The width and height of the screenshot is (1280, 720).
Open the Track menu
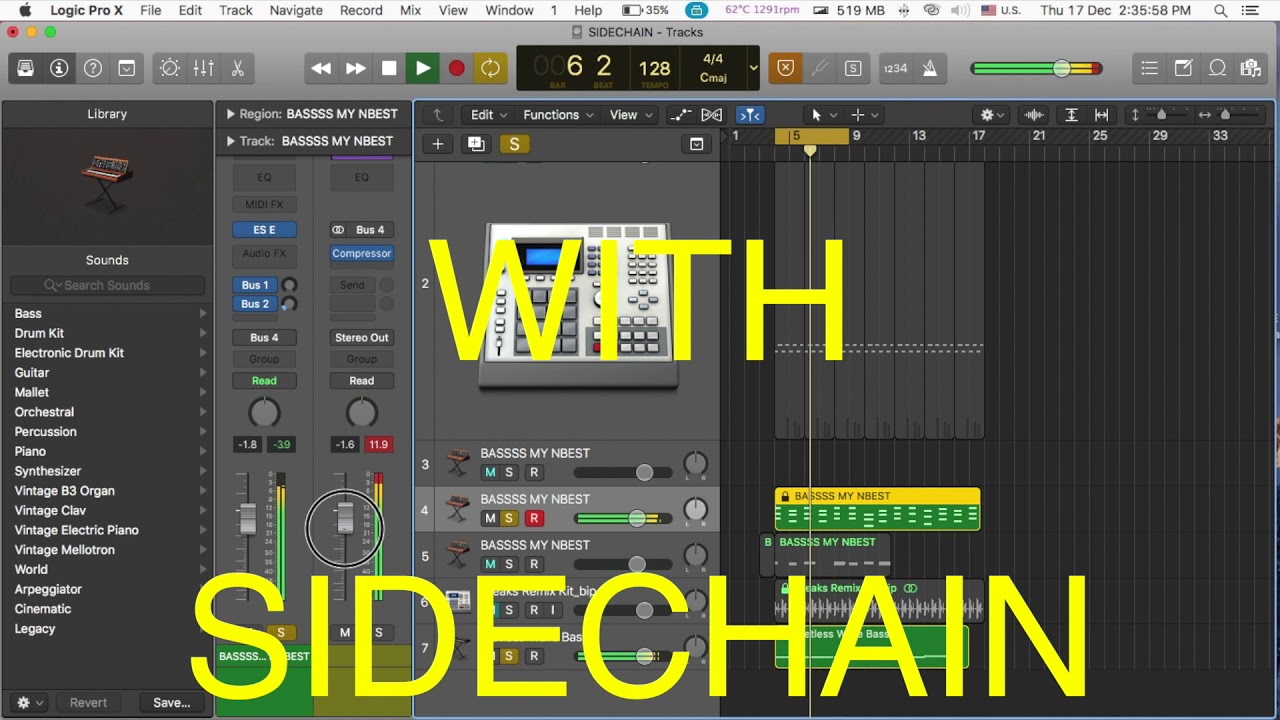tap(236, 10)
